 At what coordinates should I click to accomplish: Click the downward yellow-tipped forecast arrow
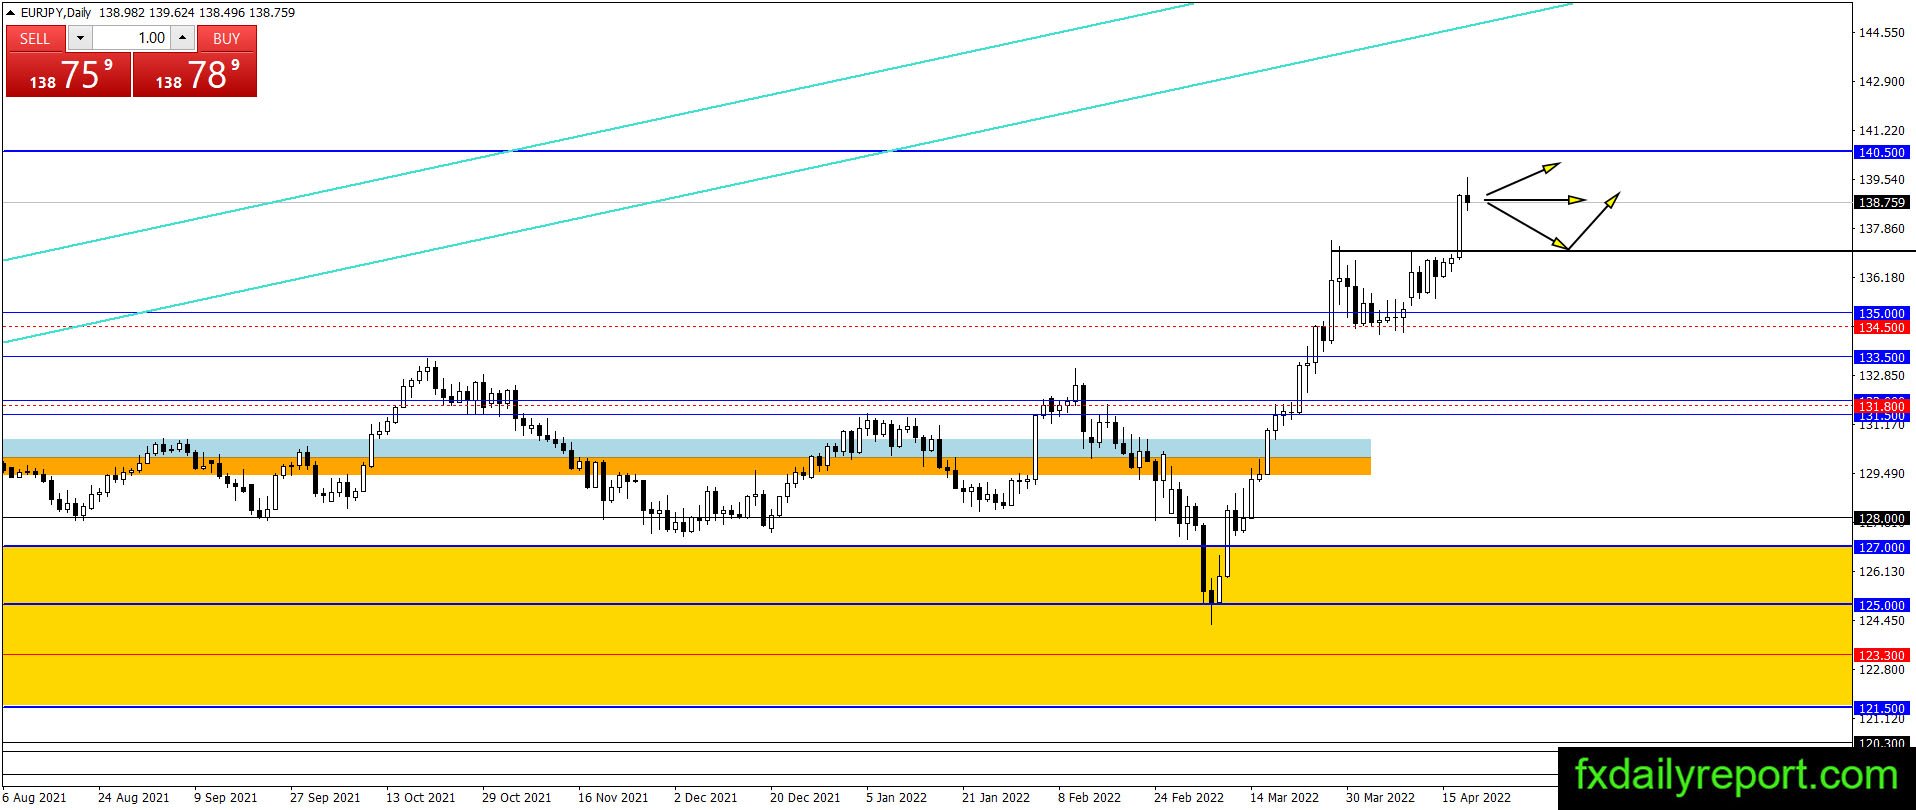[1527, 225]
